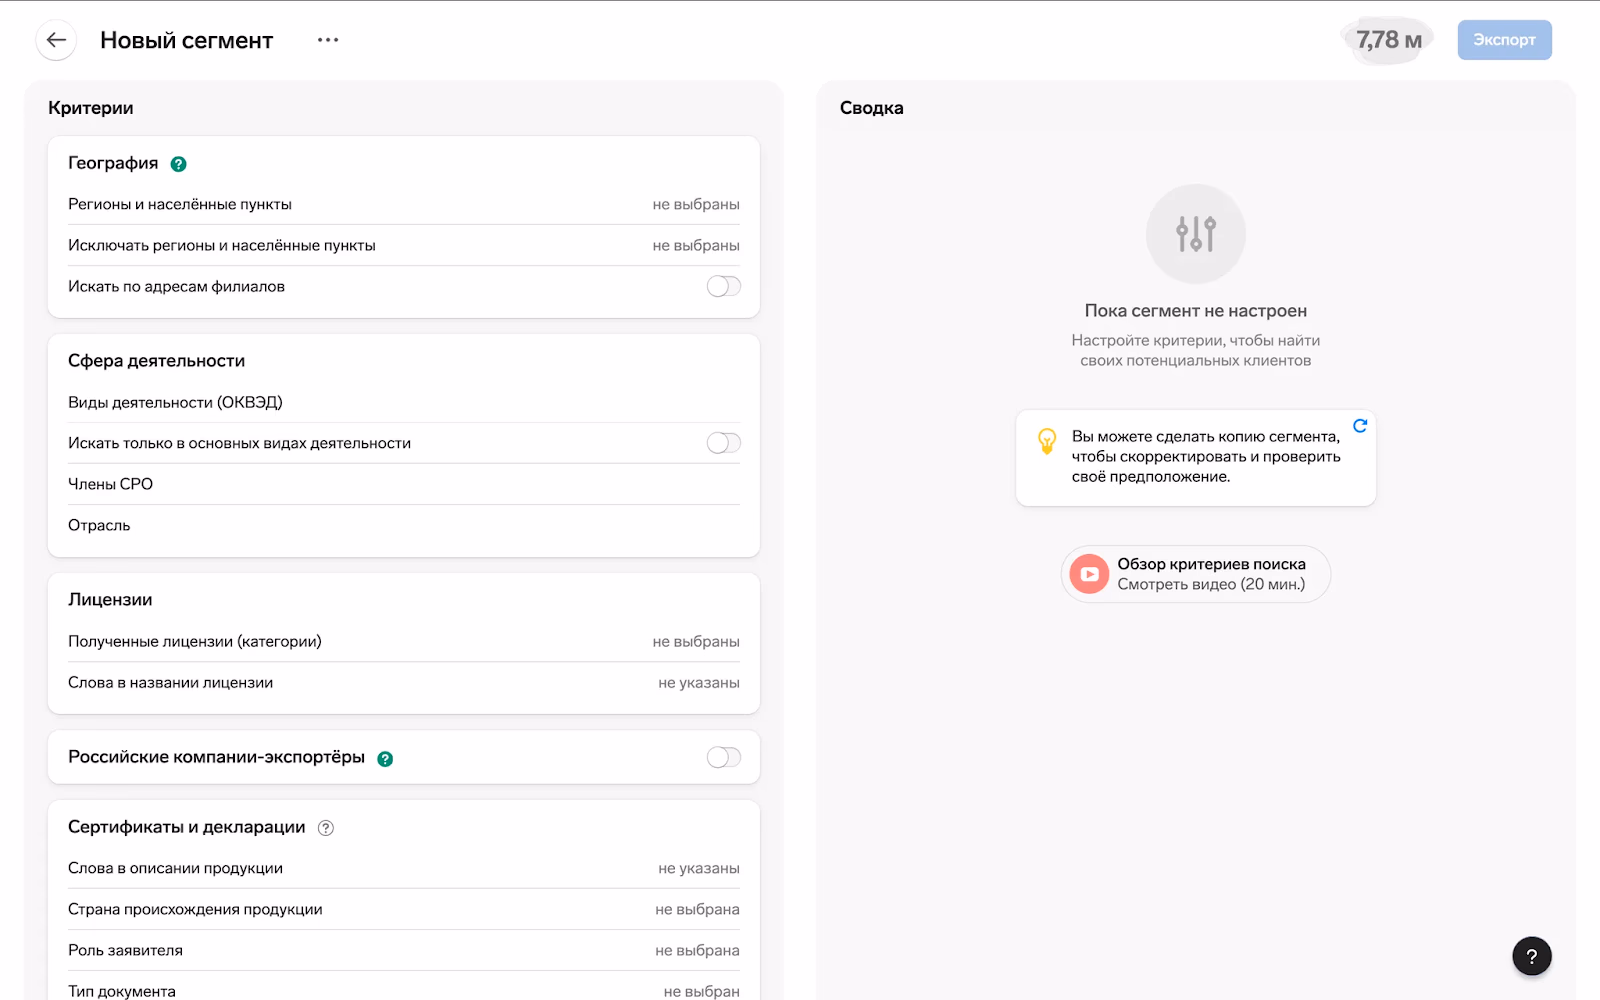Open the Смотреть видео (20 мин.) link
This screenshot has width=1600, height=1000.
pyautogui.click(x=1213, y=583)
